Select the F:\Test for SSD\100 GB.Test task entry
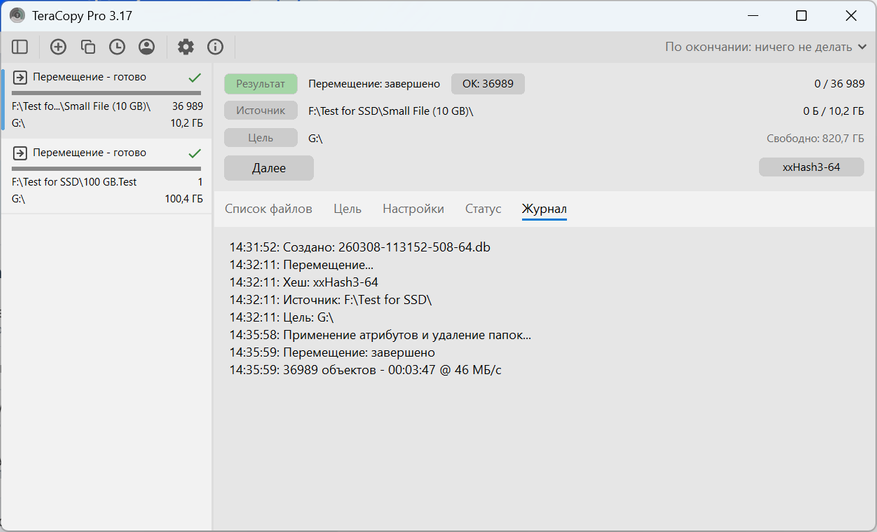 (106, 176)
